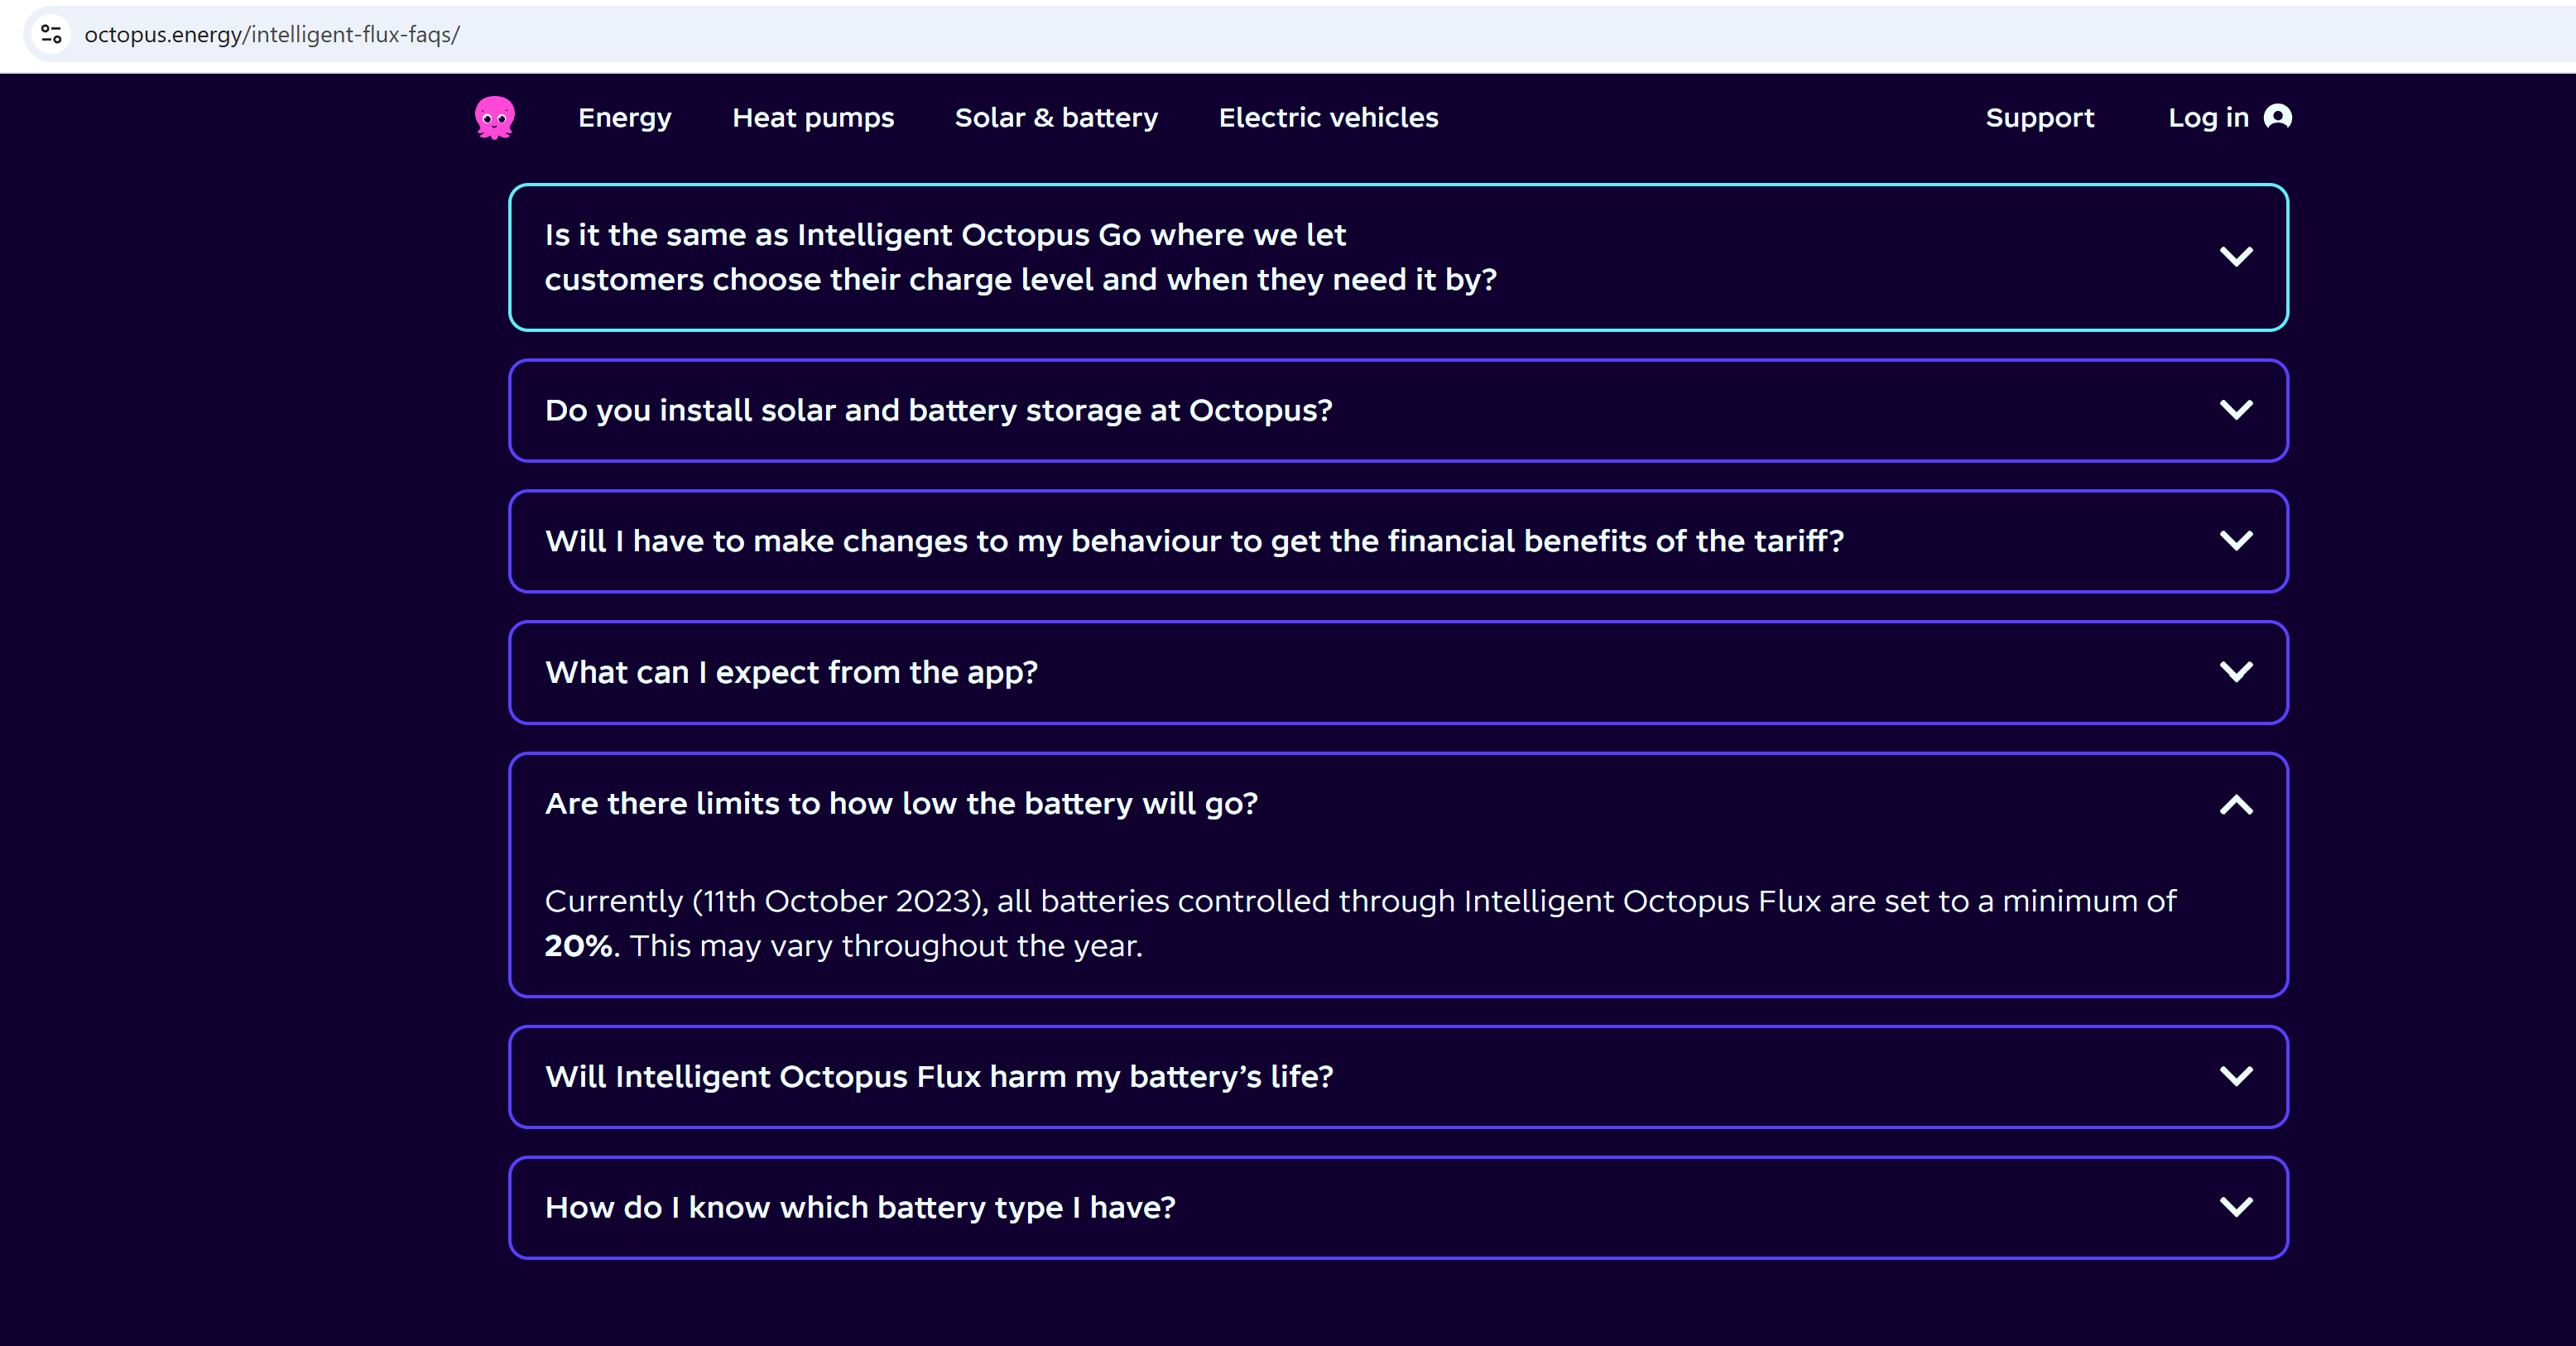Click chevron beside solar and battery storage question
Viewport: 2576px width, 1346px height.
coord(2236,410)
